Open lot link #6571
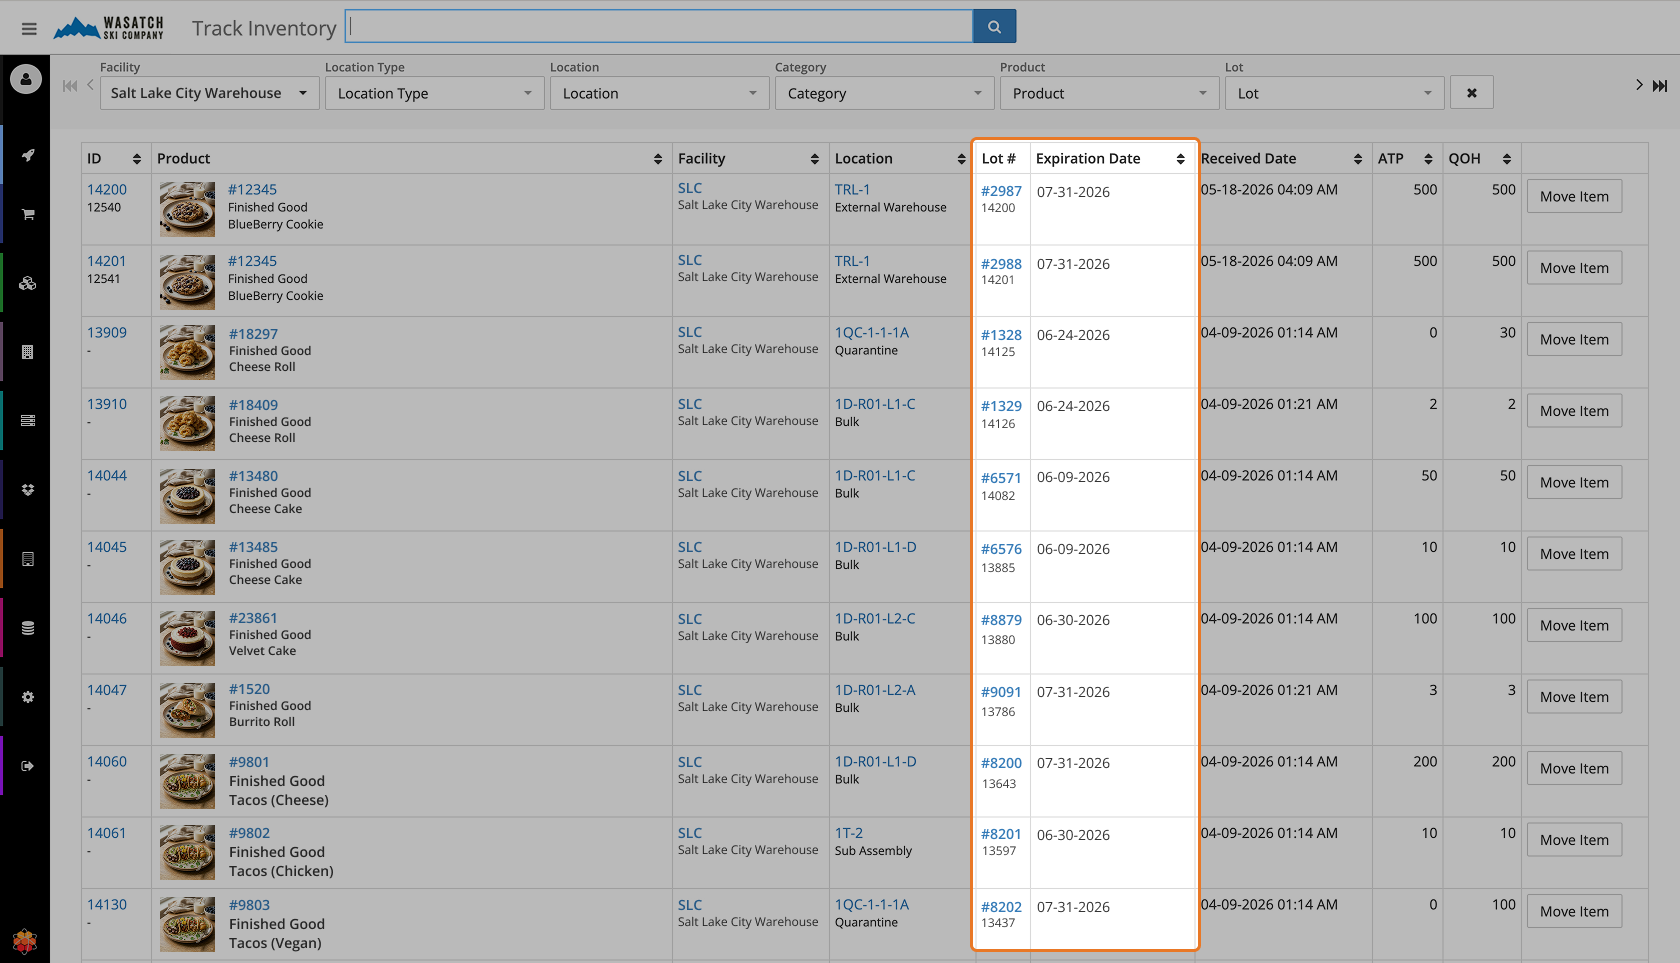The width and height of the screenshot is (1680, 963). [1001, 478]
